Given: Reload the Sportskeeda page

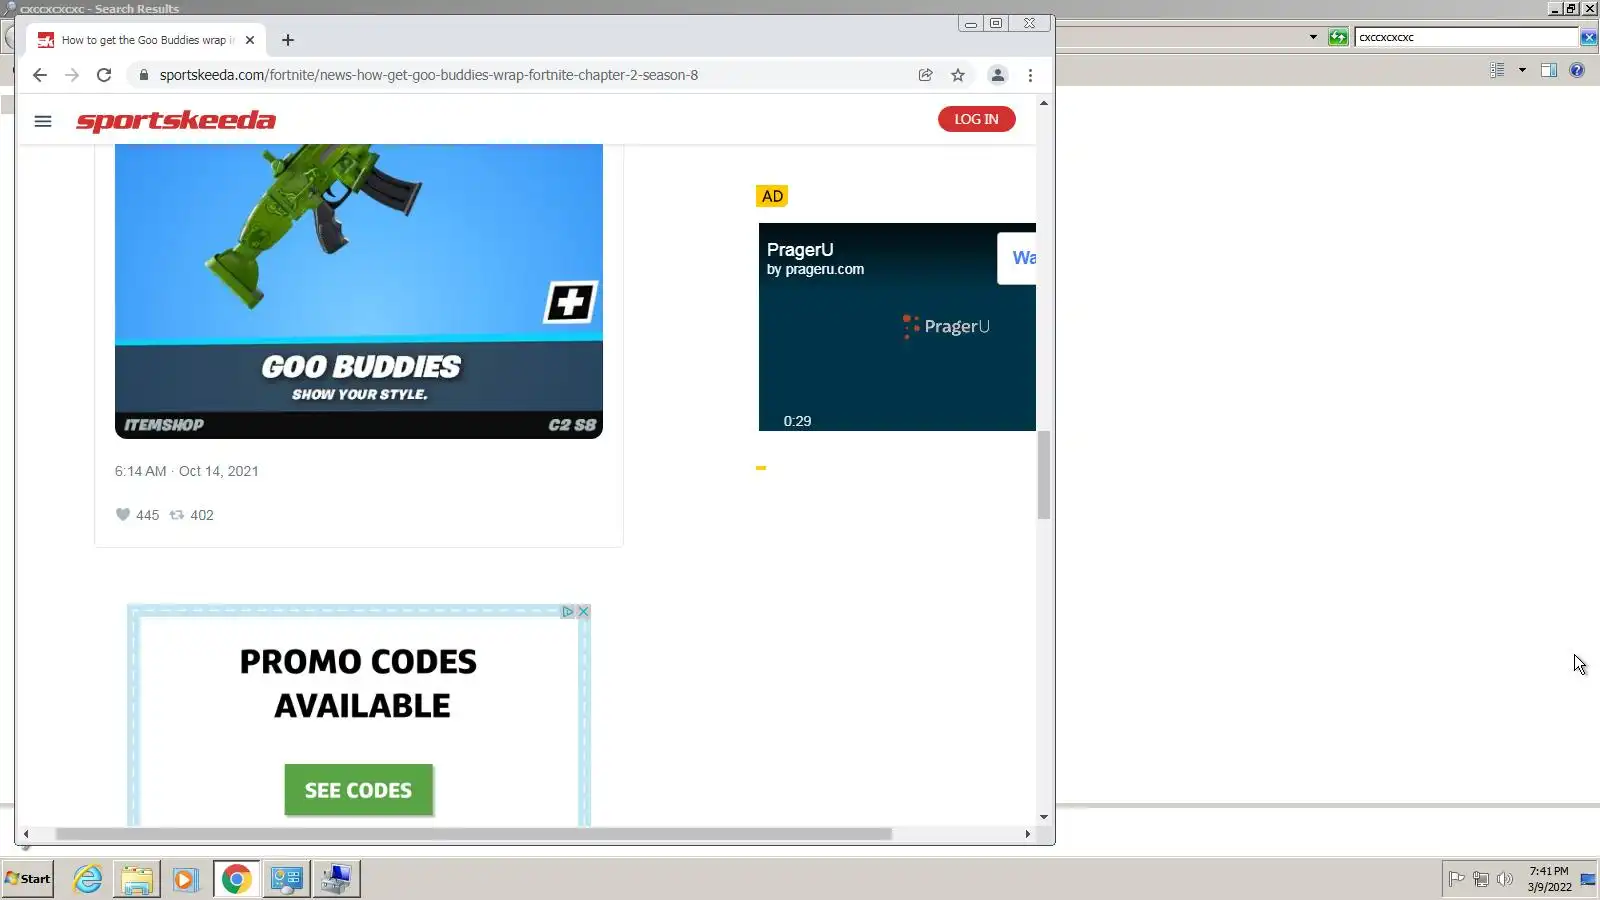Looking at the screenshot, I should (104, 75).
